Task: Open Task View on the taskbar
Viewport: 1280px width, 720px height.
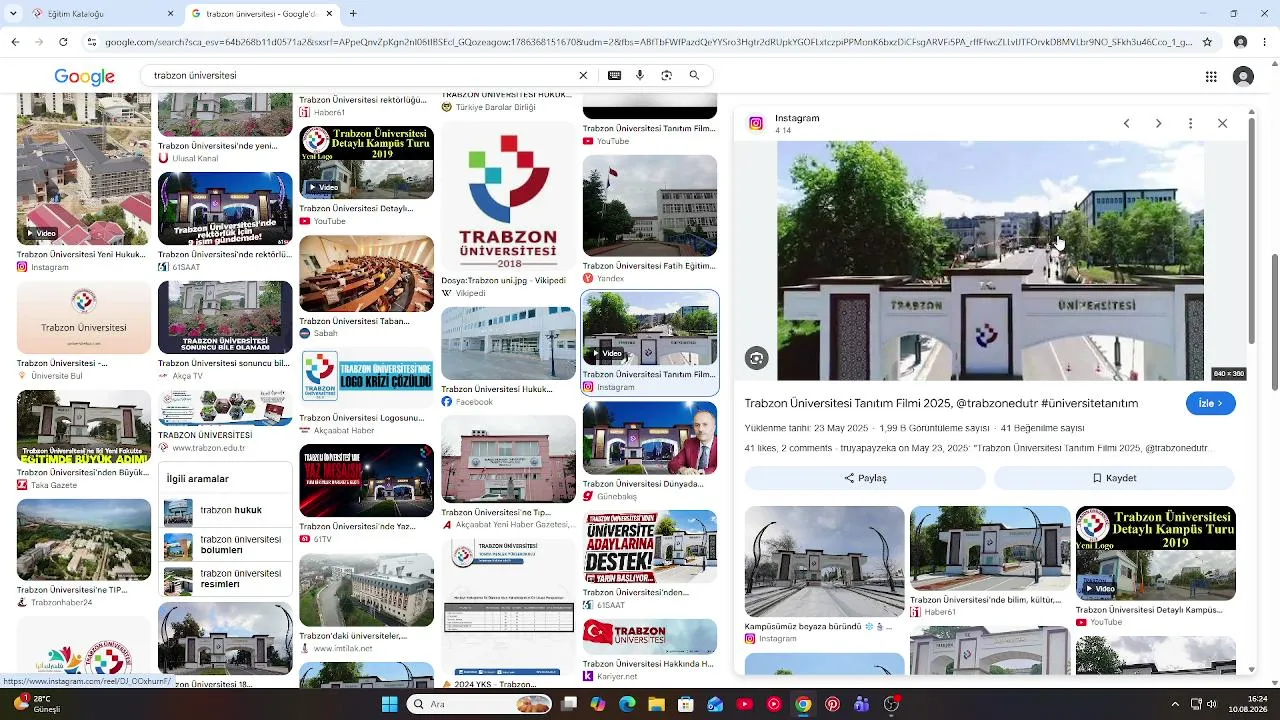Action: point(569,704)
